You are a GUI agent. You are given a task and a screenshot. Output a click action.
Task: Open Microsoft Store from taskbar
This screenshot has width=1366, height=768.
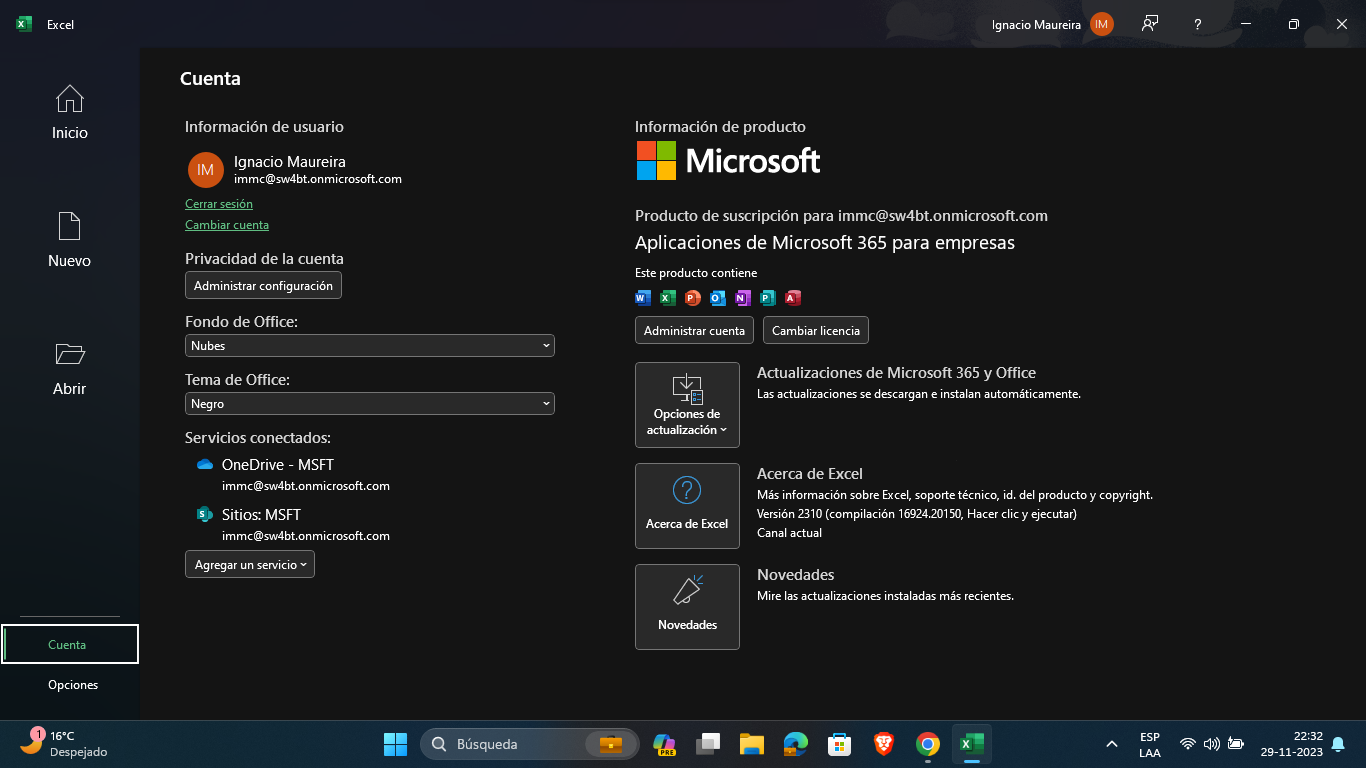pos(840,744)
